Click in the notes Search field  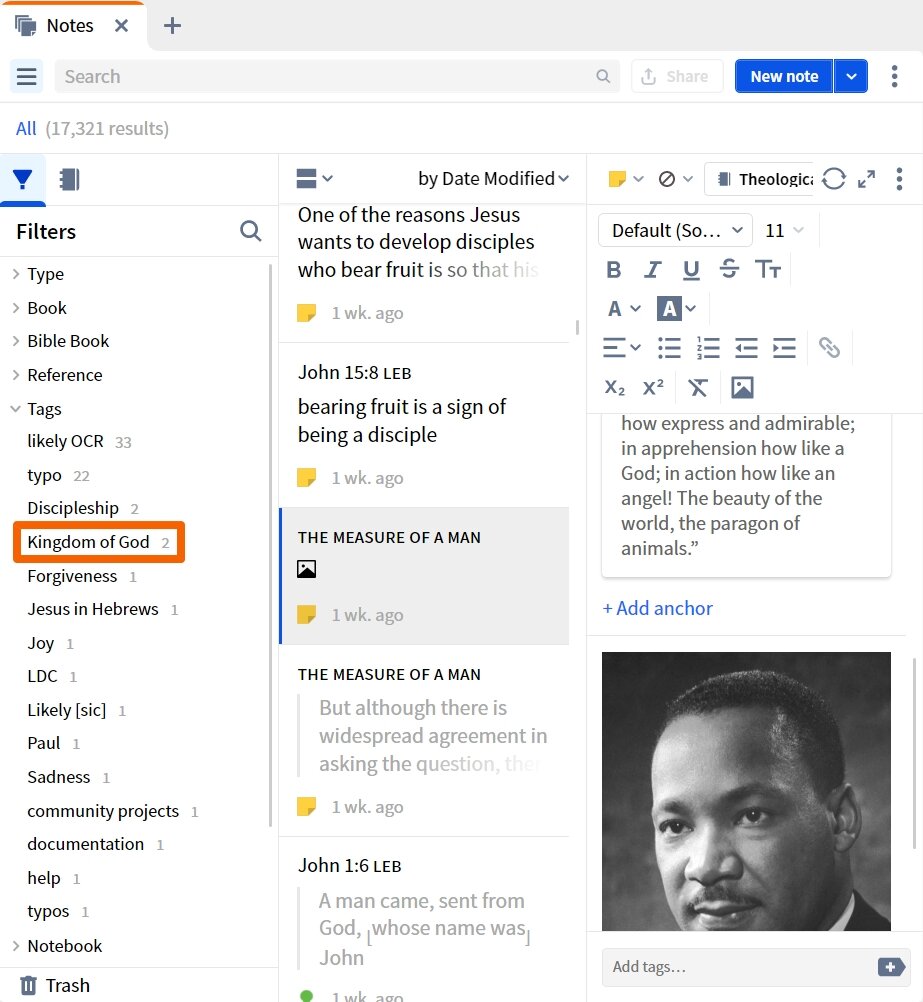point(337,77)
